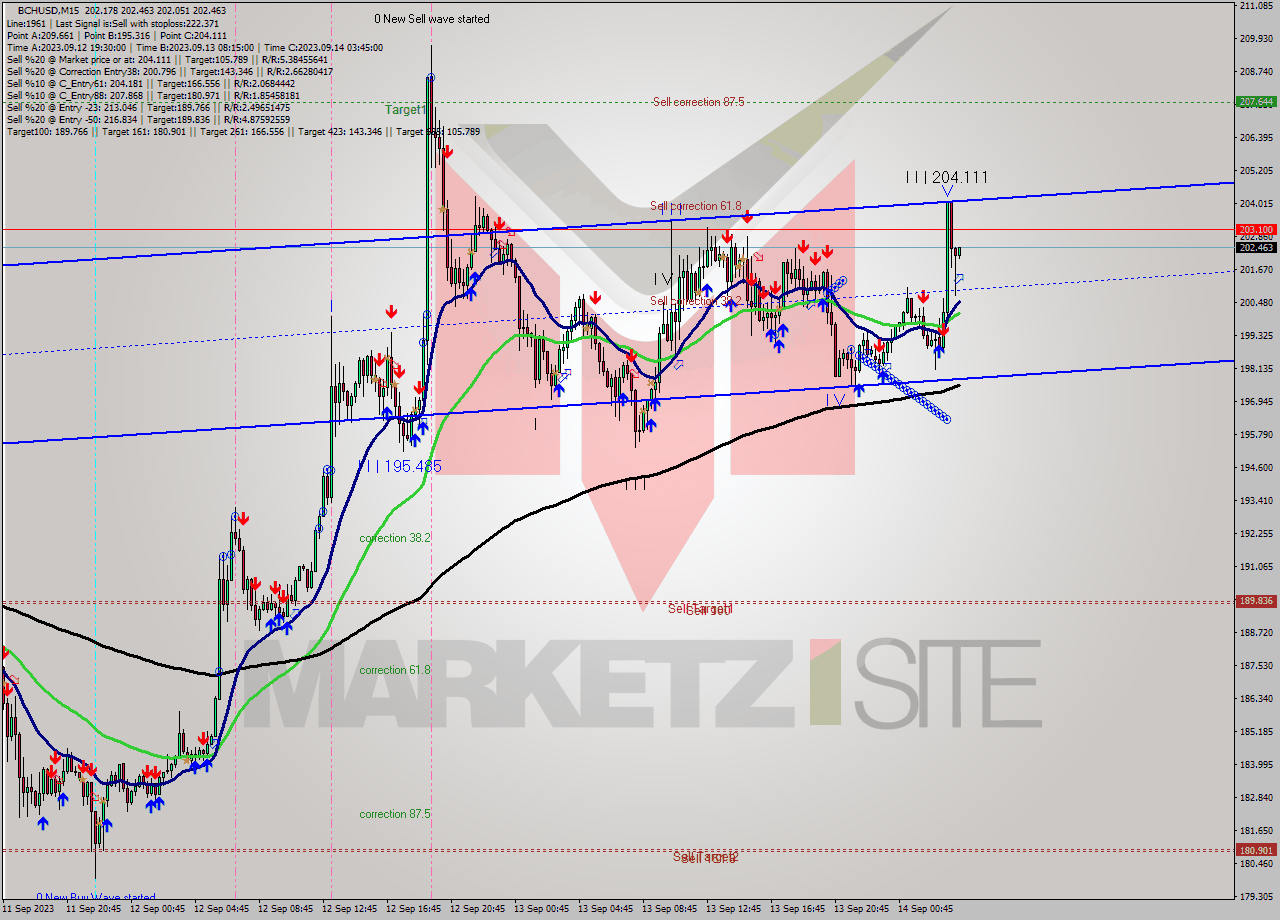Click the green 'correction 61.8' label
The image size is (1280, 920).
pos(395,670)
